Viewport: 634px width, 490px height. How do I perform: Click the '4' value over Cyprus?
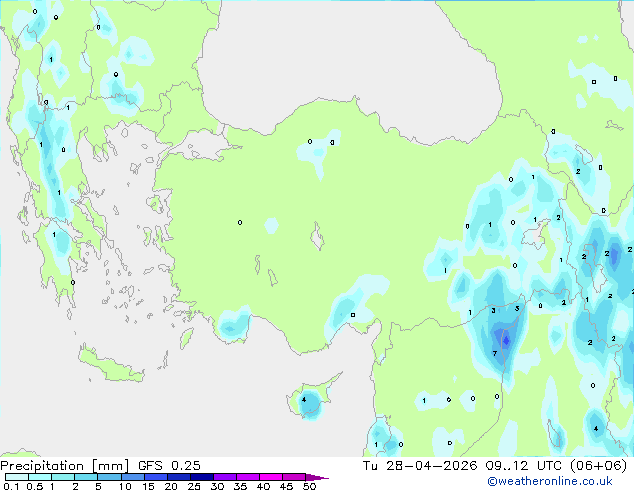click(x=304, y=400)
